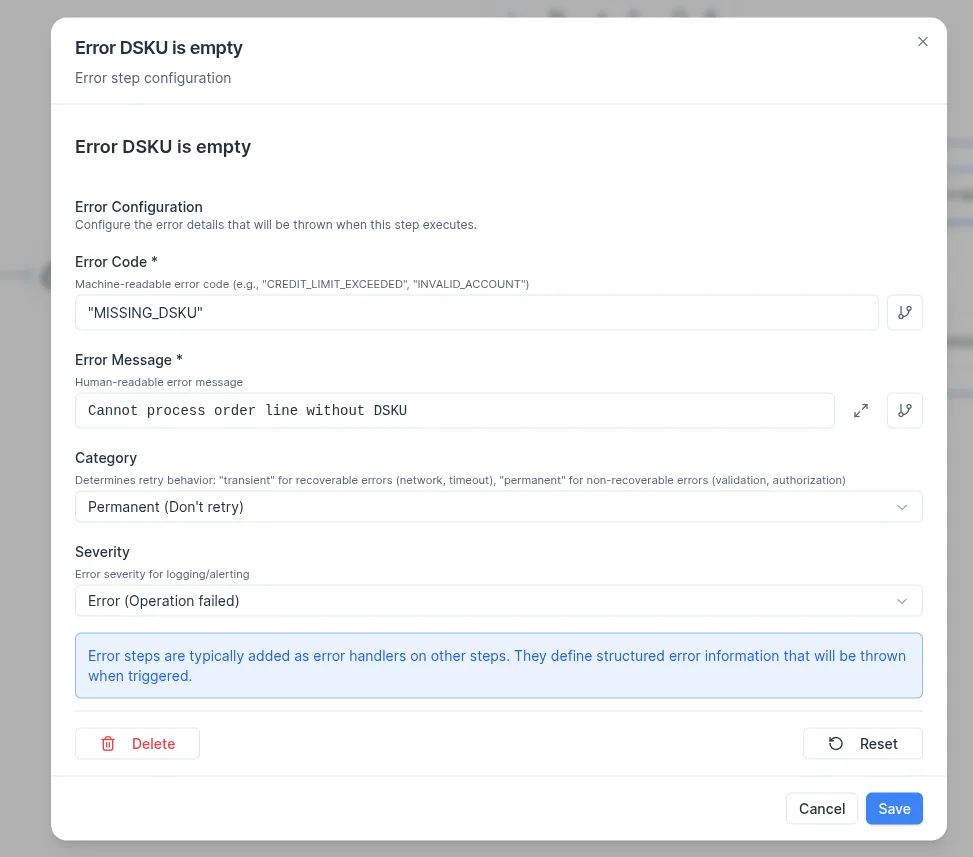
Task: Click branch icon next to Error Message
Action: tap(904, 410)
